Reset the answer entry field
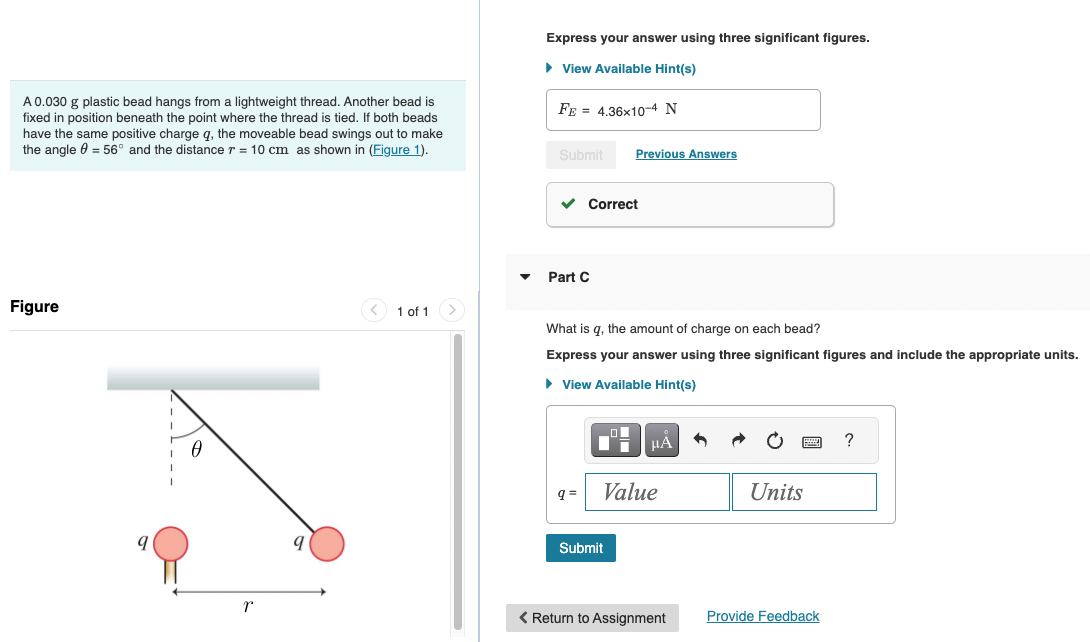The image size is (1090, 642). tap(774, 440)
